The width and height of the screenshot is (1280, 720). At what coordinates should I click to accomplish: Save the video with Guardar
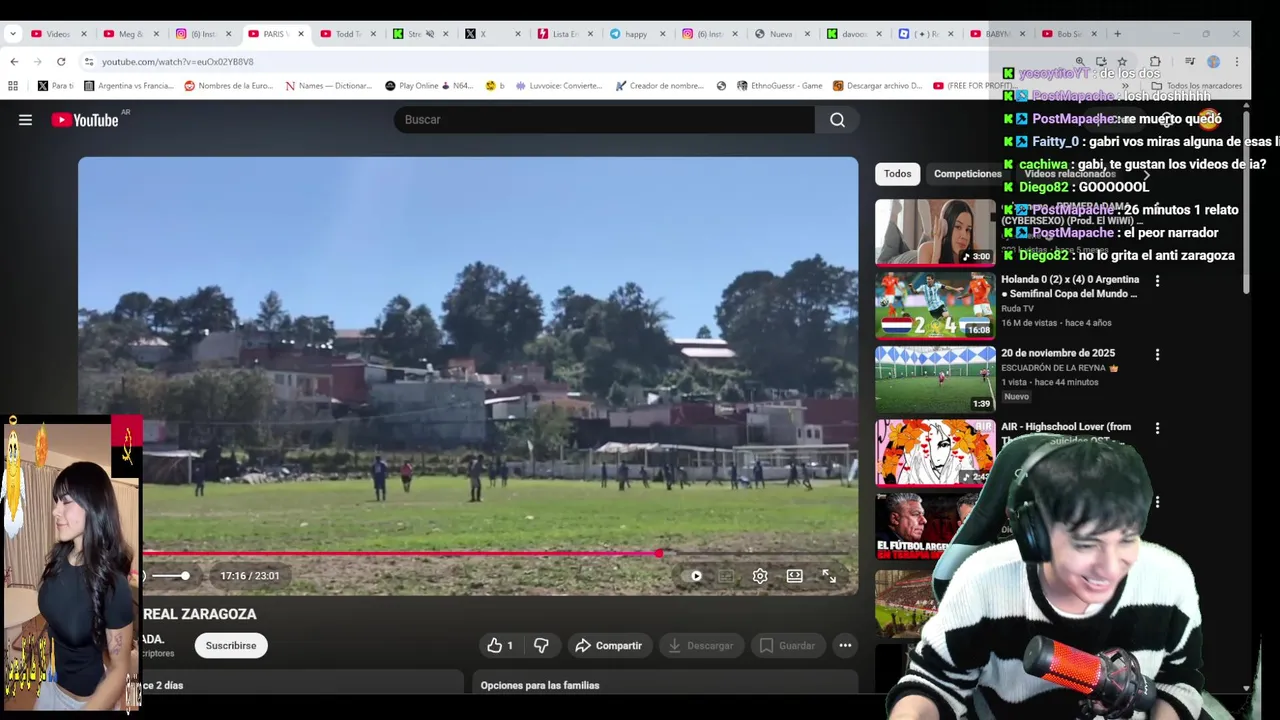pos(787,646)
